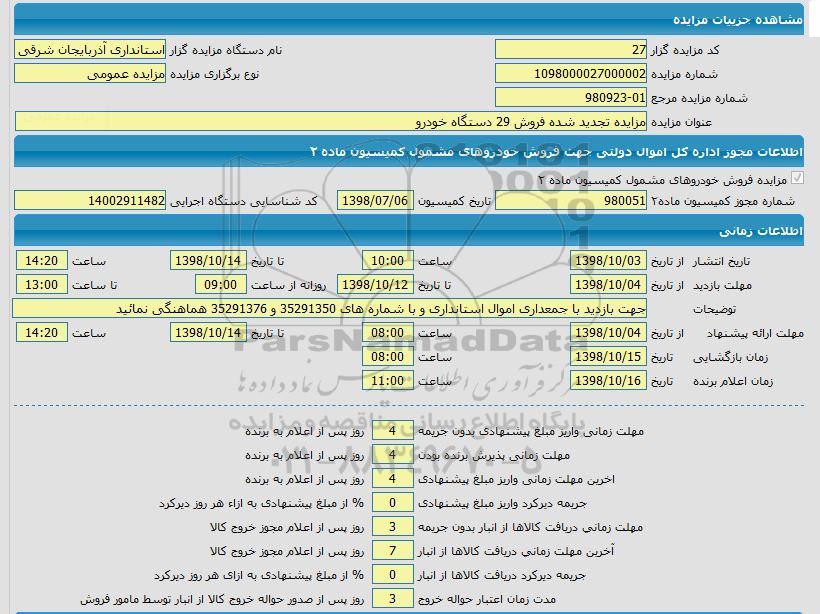
Task: Click warehouse pickup without penalty days field 3
Action: click(x=393, y=527)
